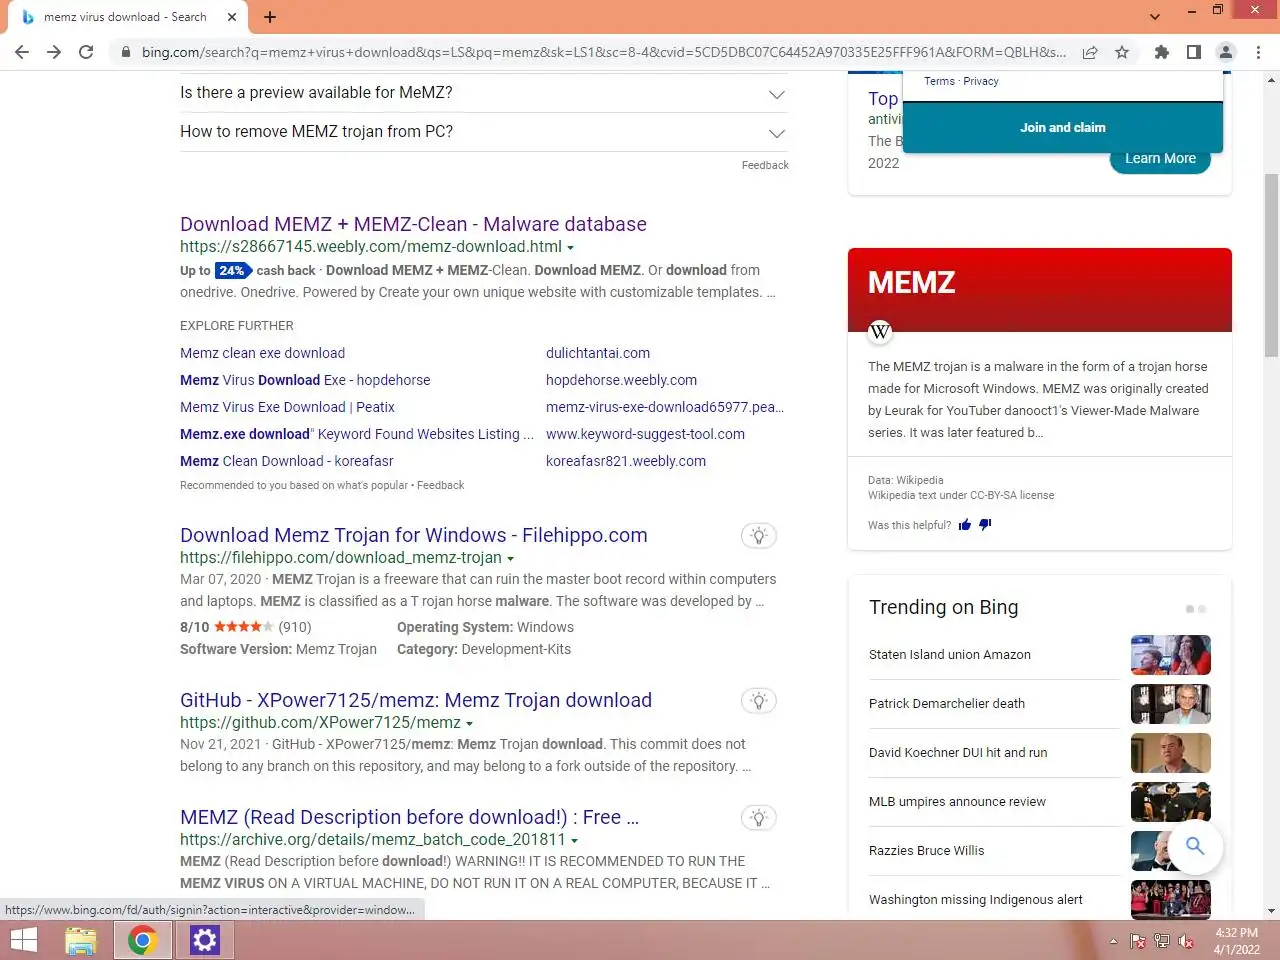Open Washington missing Indigenous alert trend
This screenshot has height=960, width=1280.
975,900
